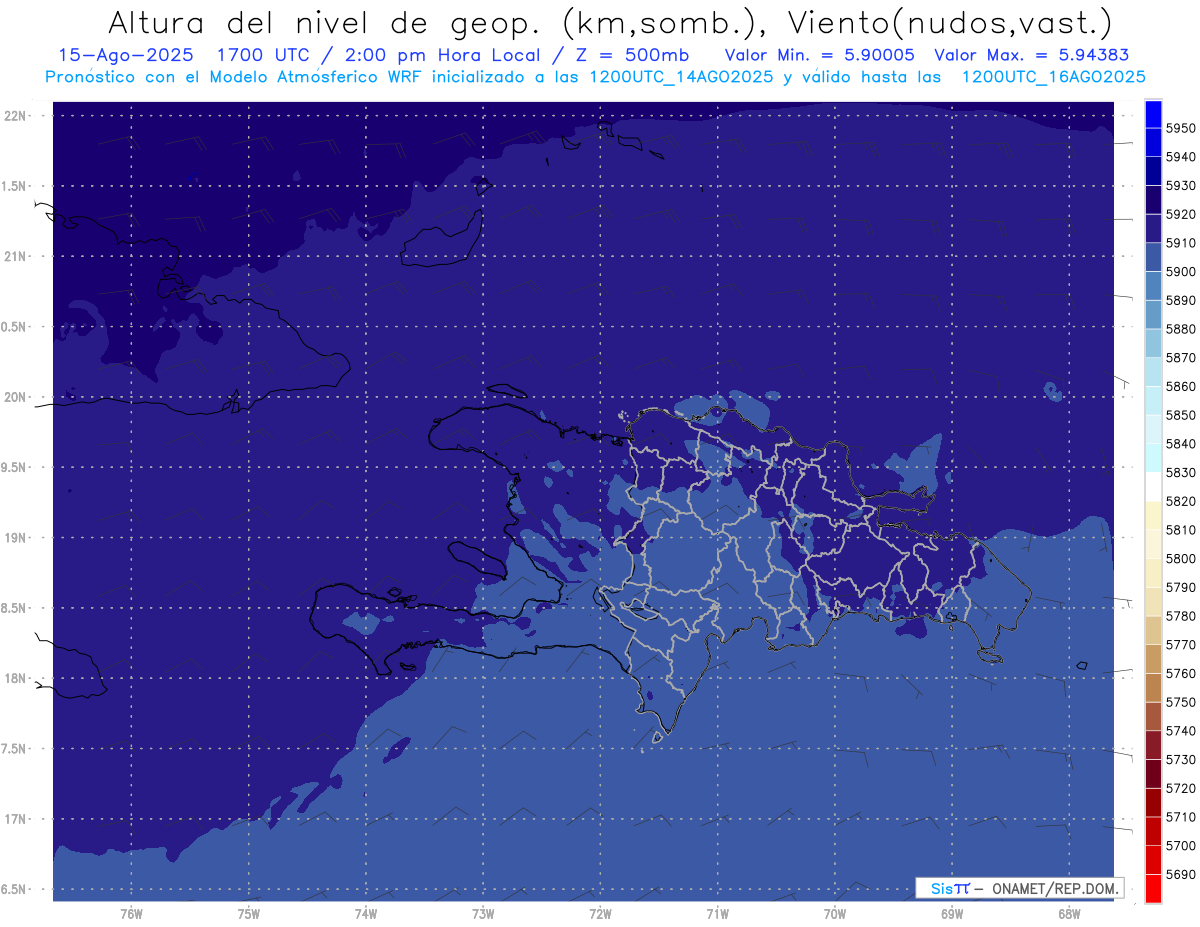Click the '74W' longitude label
1200x927 pixels.
pos(365,912)
